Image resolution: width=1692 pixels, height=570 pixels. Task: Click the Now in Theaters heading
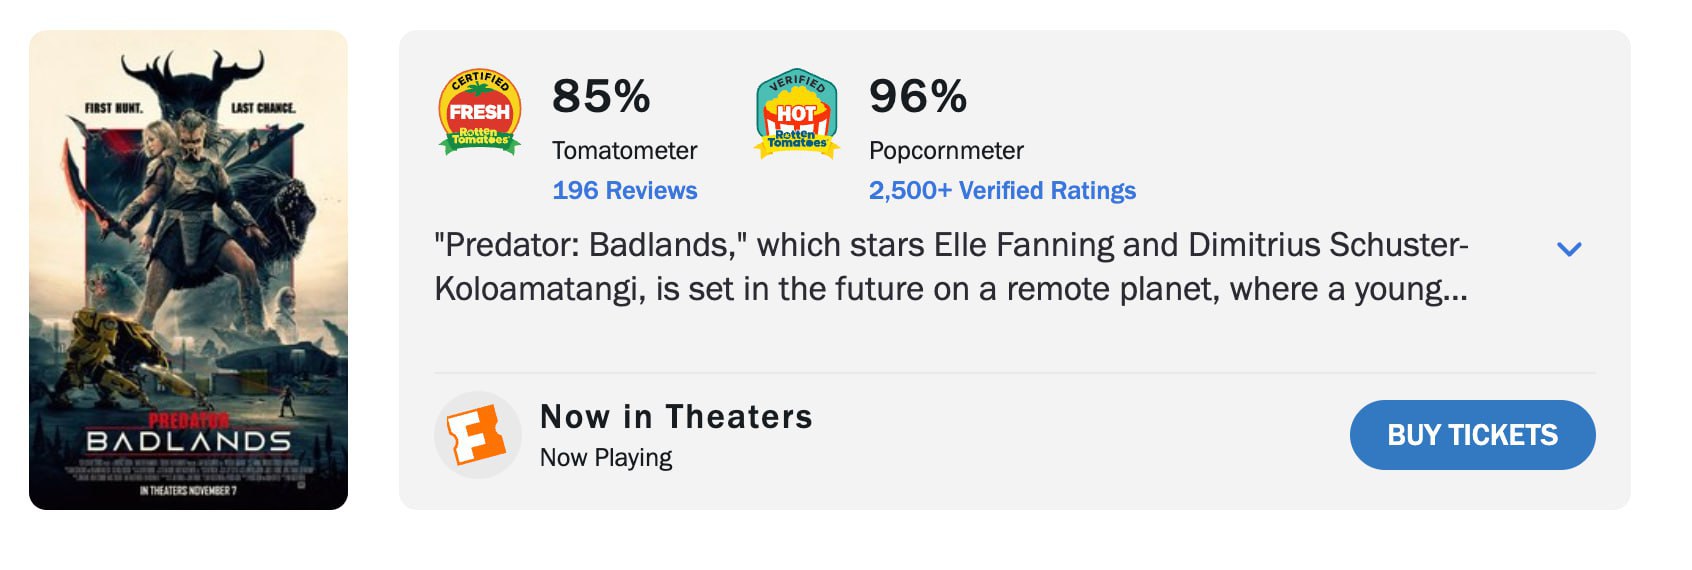[676, 416]
